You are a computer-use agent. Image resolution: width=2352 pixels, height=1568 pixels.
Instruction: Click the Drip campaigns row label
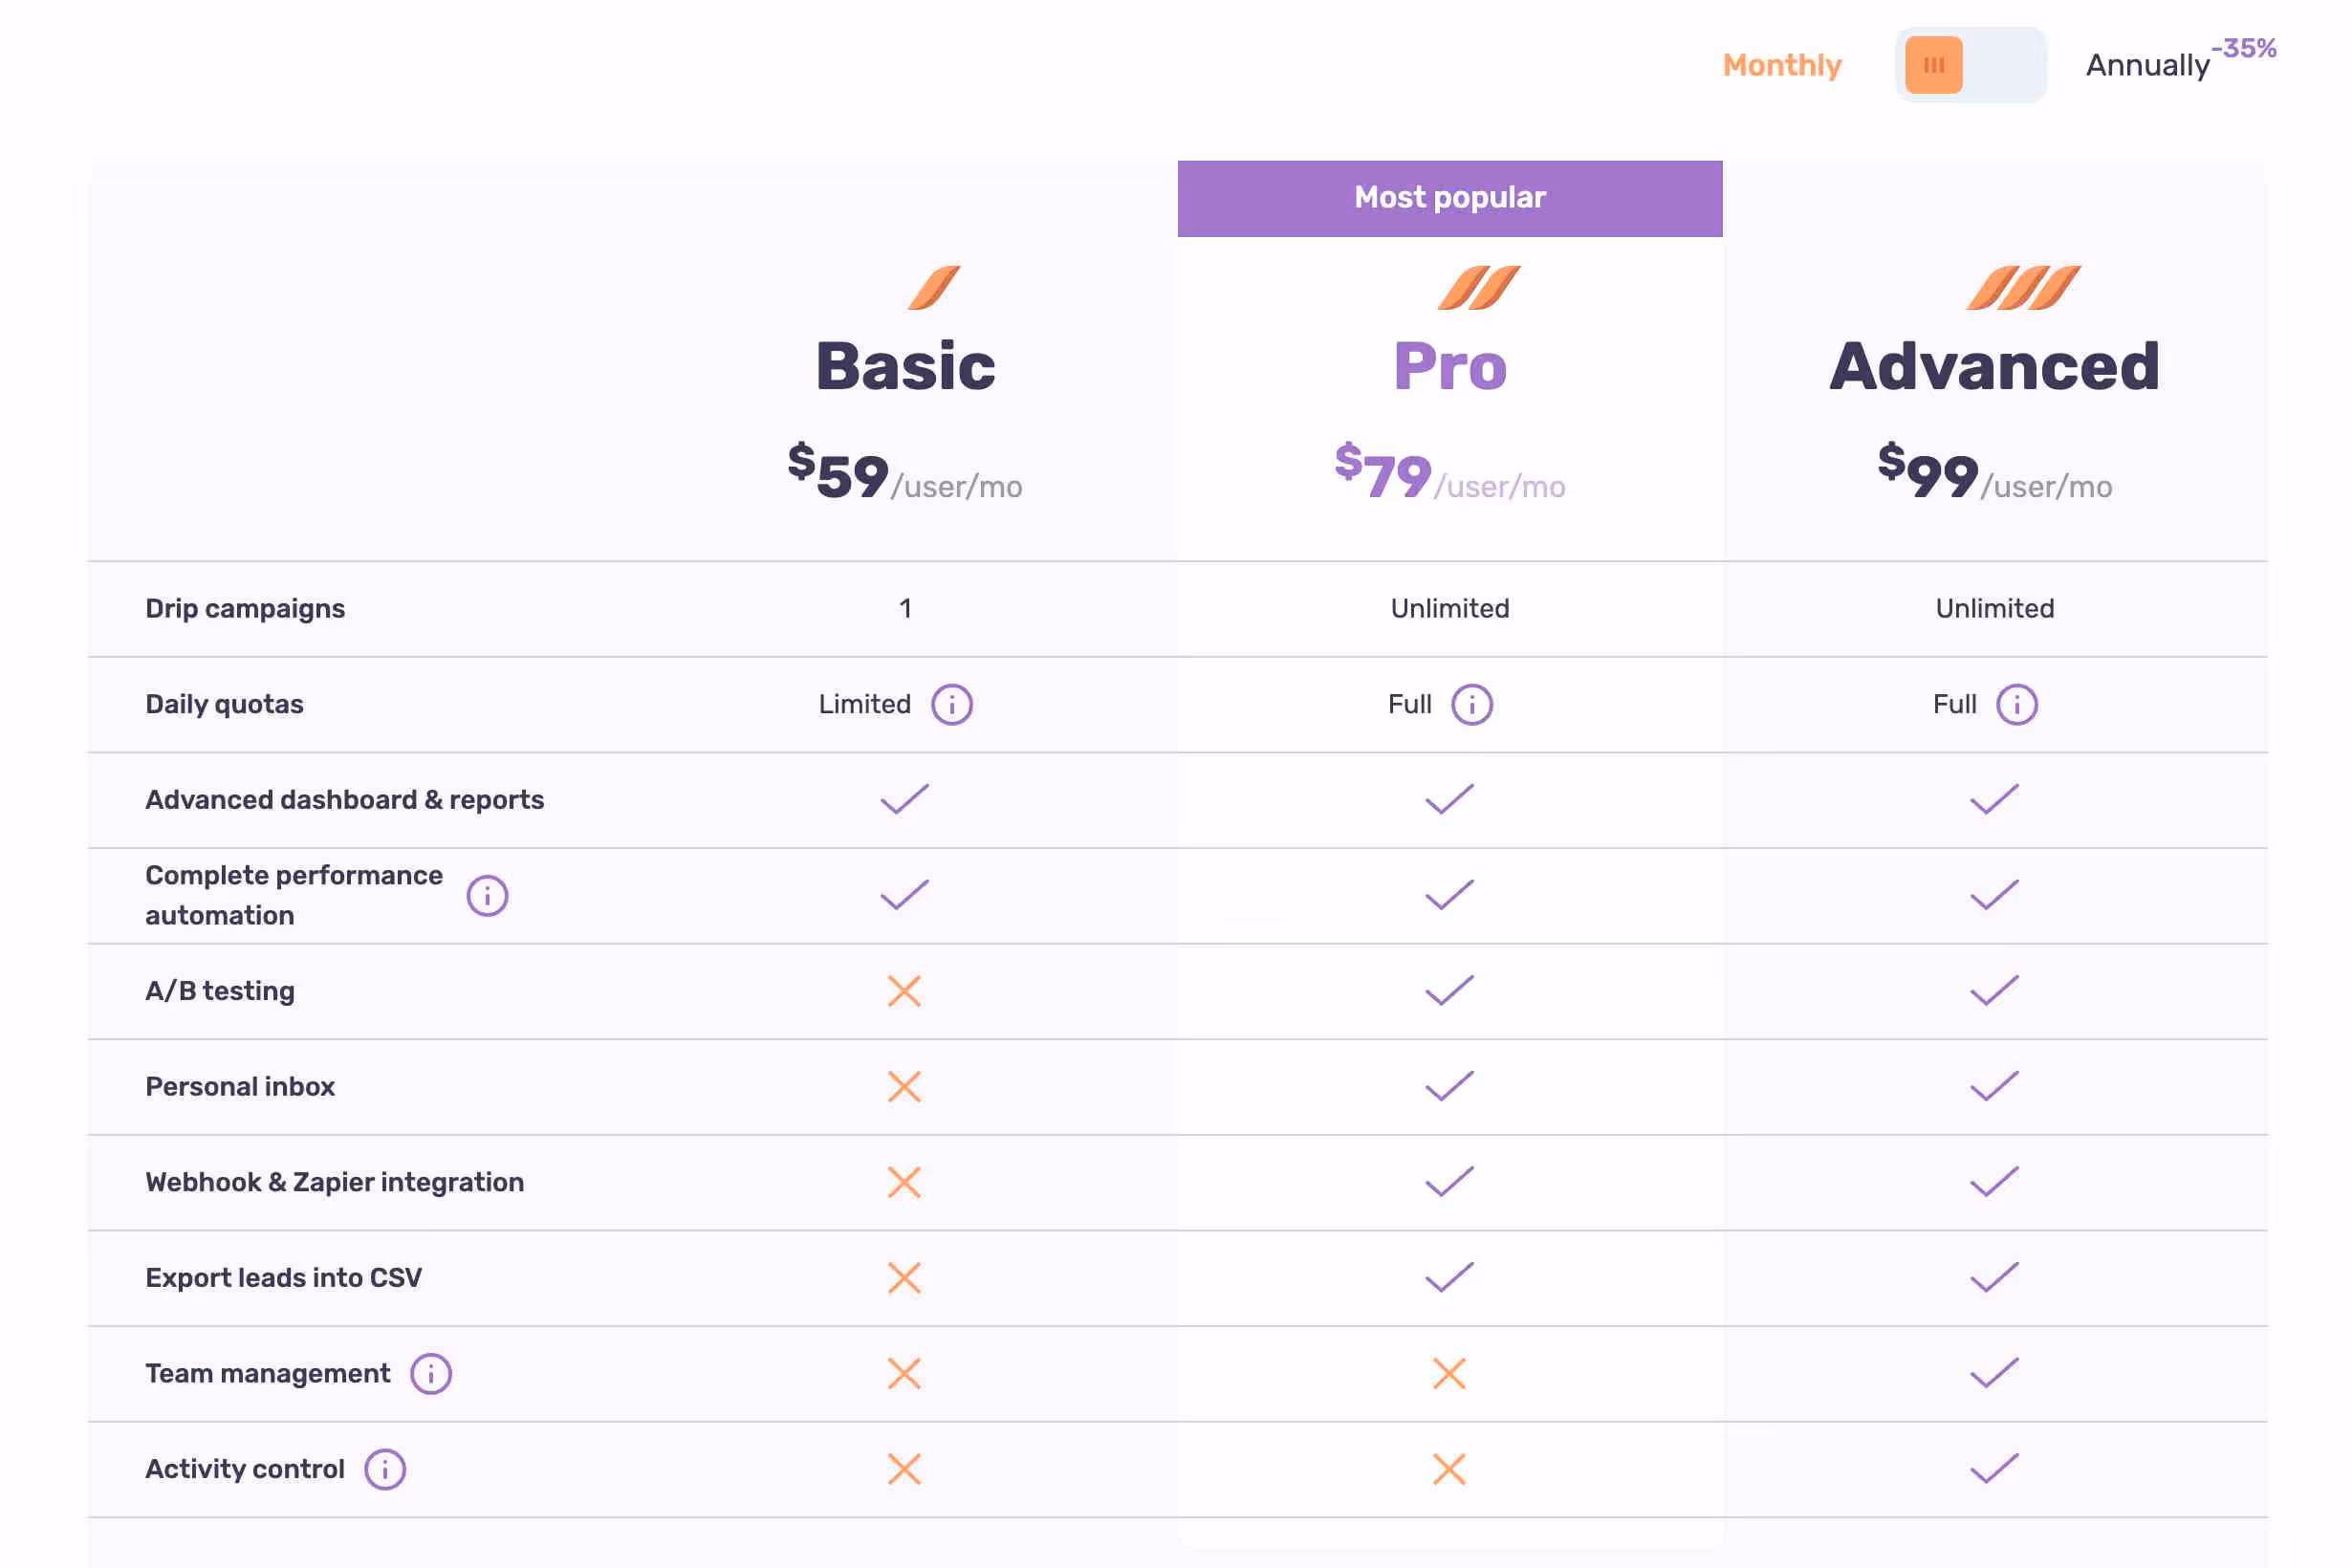245,608
